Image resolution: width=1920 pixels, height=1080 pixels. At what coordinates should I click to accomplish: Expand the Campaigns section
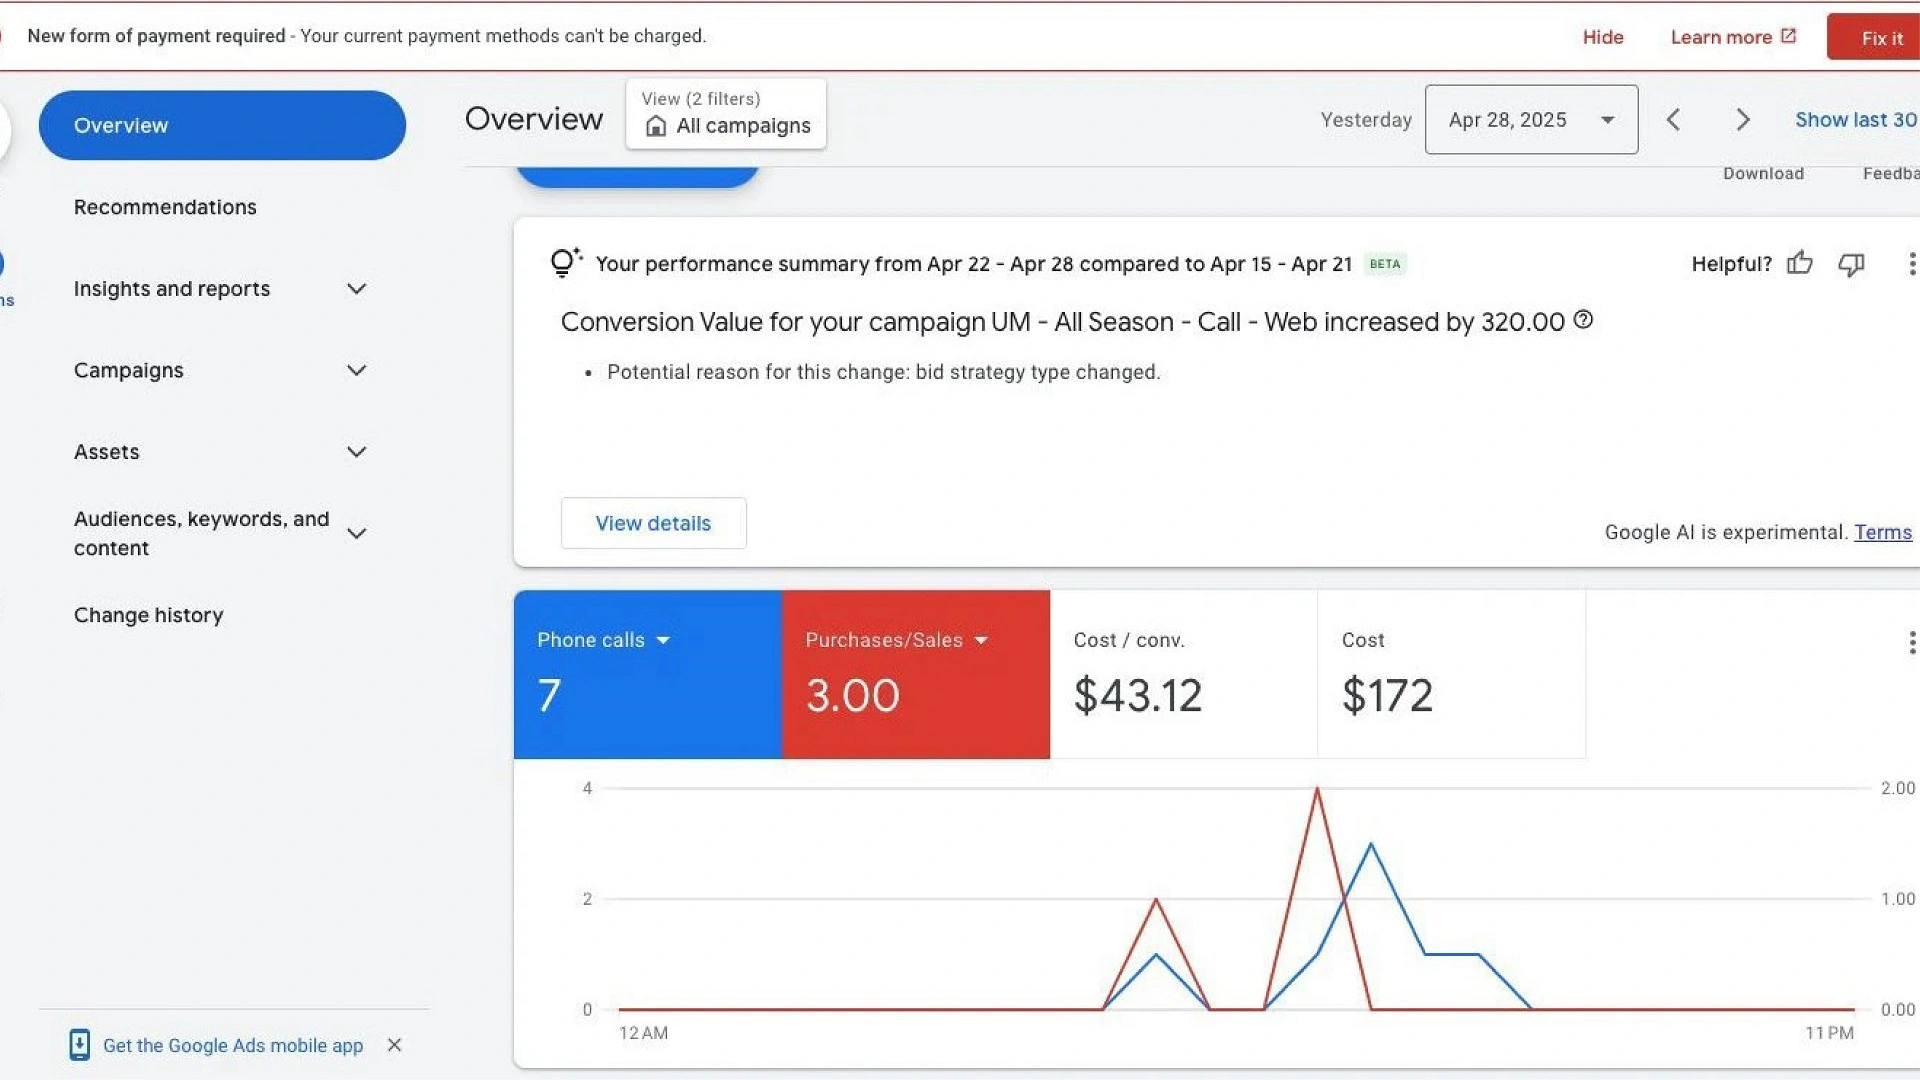(356, 371)
